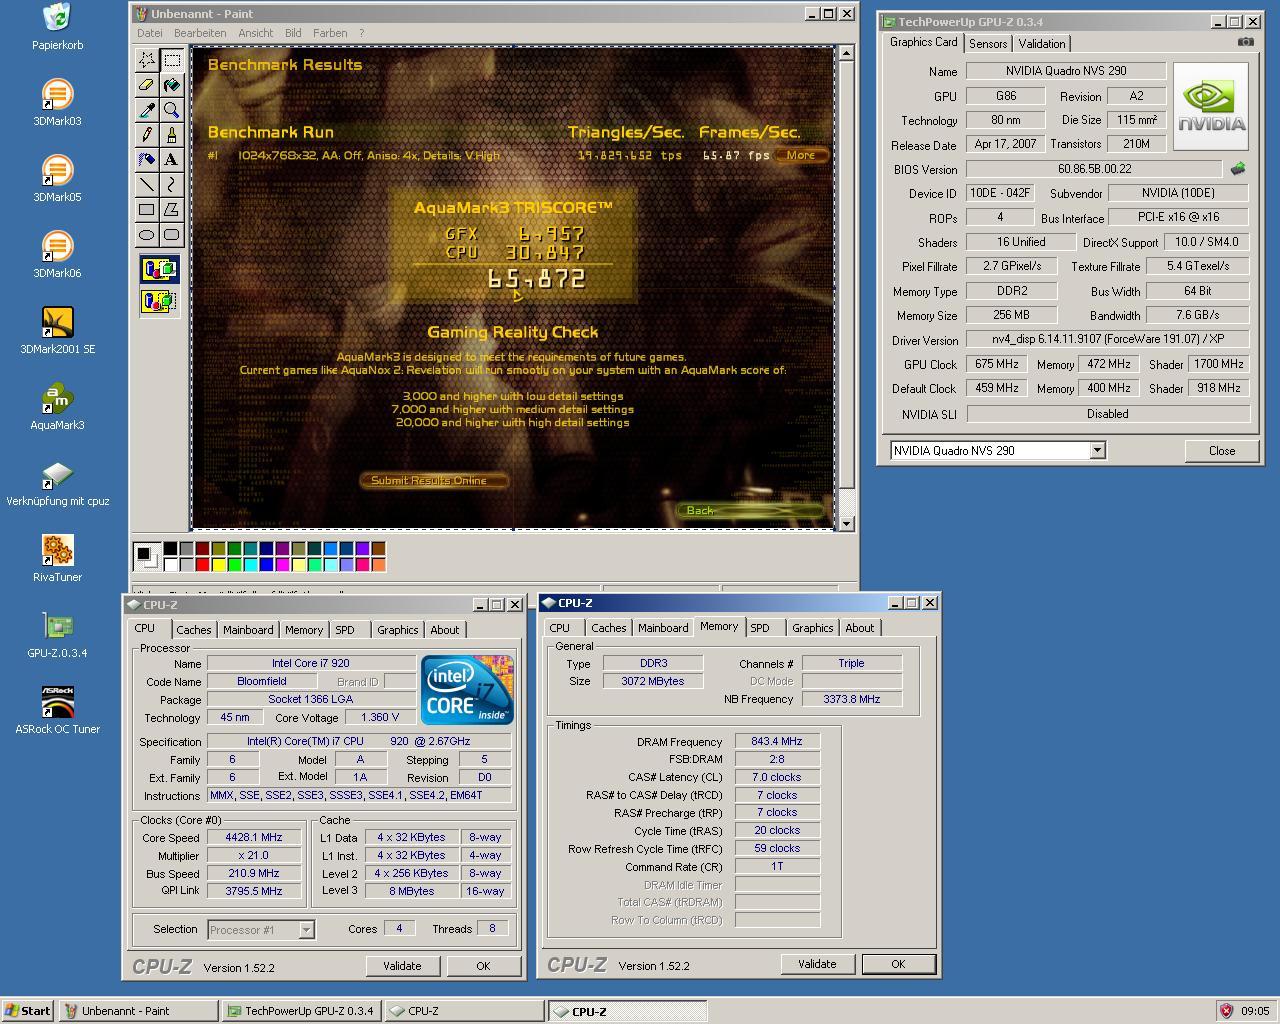Open the 3DMark2001 SE desktop shortcut
The image size is (1280, 1024).
[57, 331]
